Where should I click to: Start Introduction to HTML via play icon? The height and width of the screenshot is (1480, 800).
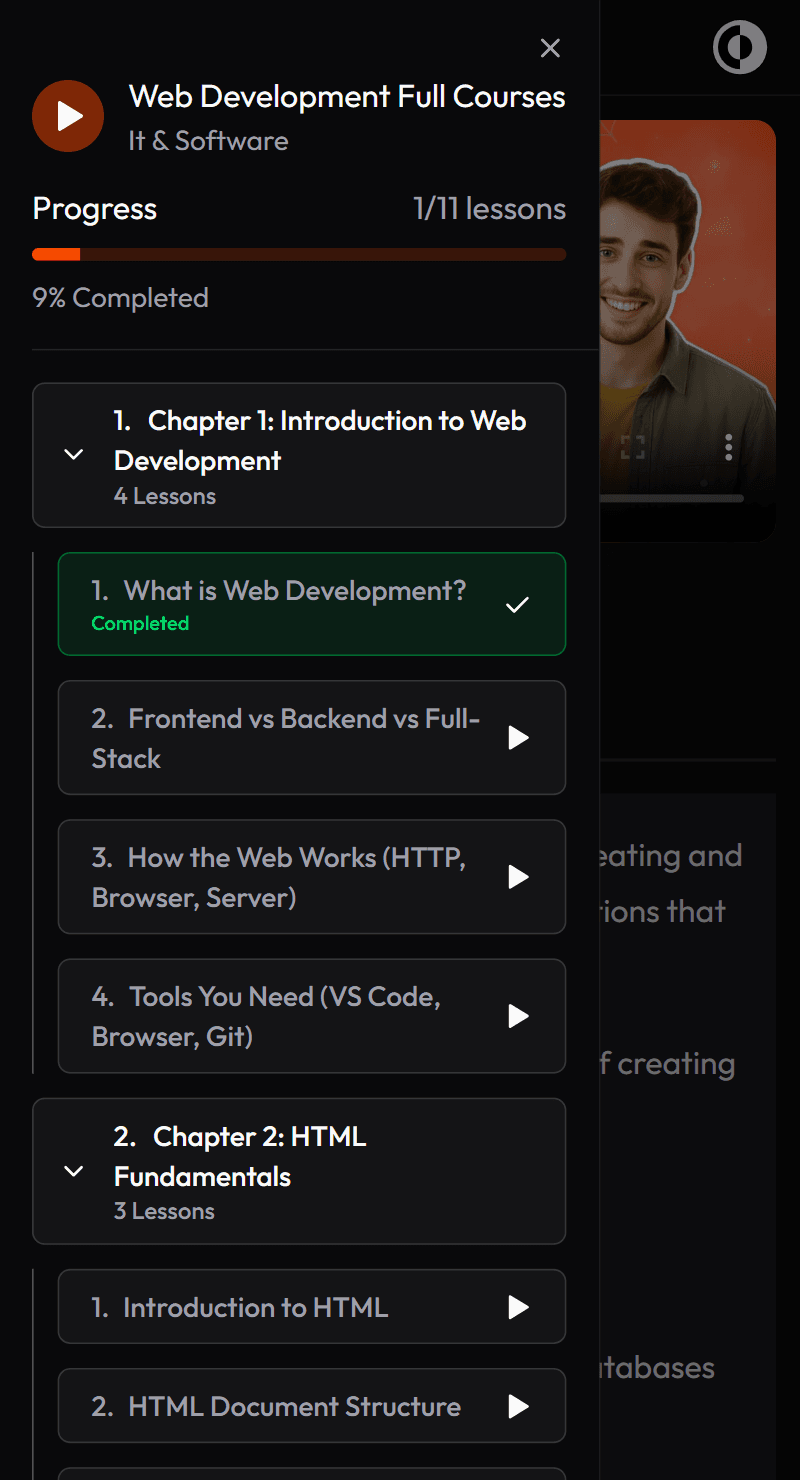(x=518, y=1307)
